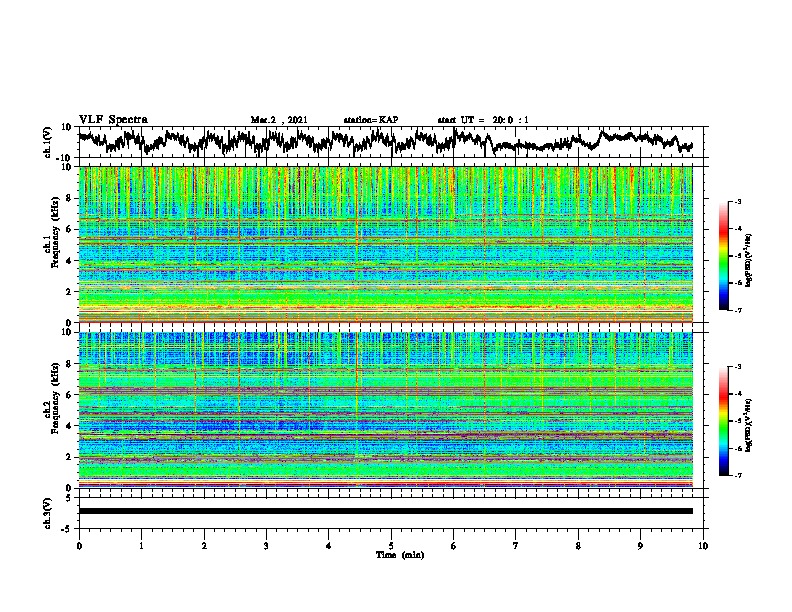The width and height of the screenshot is (792, 612).
Task: Click time axis tick label "7"
Action: (x=516, y=546)
